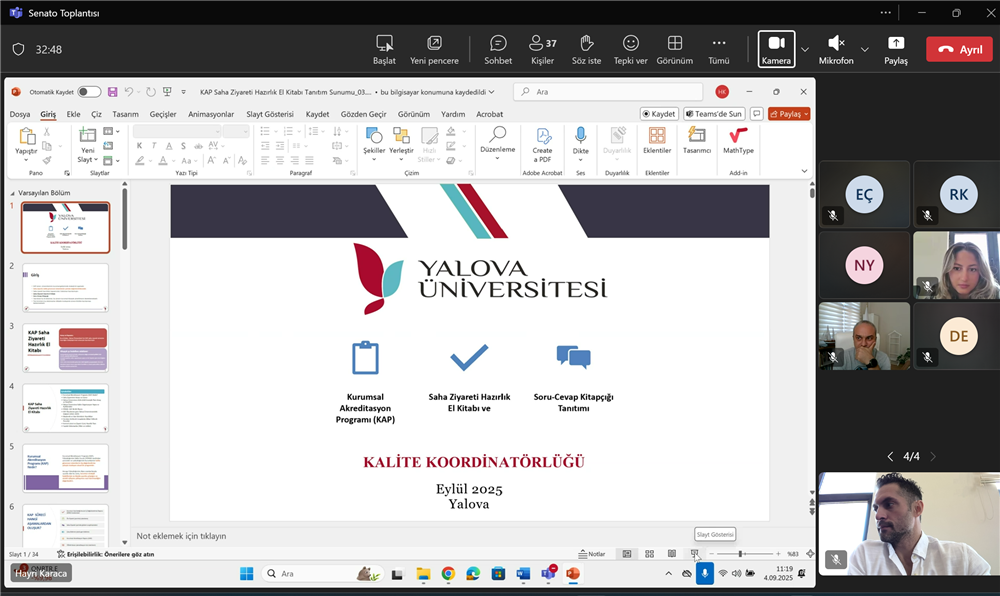Raise hand with Söz iste
This screenshot has height=596, width=1000.
tap(586, 50)
